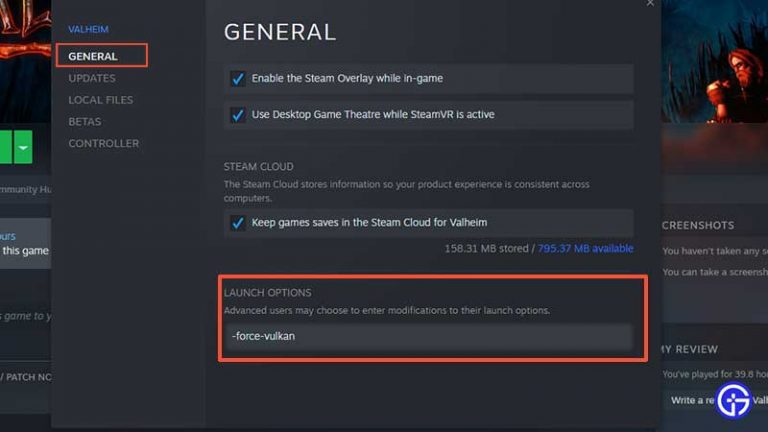Disable Keep games saves in Steam Cloud
The height and width of the screenshot is (432, 768).
(238, 222)
